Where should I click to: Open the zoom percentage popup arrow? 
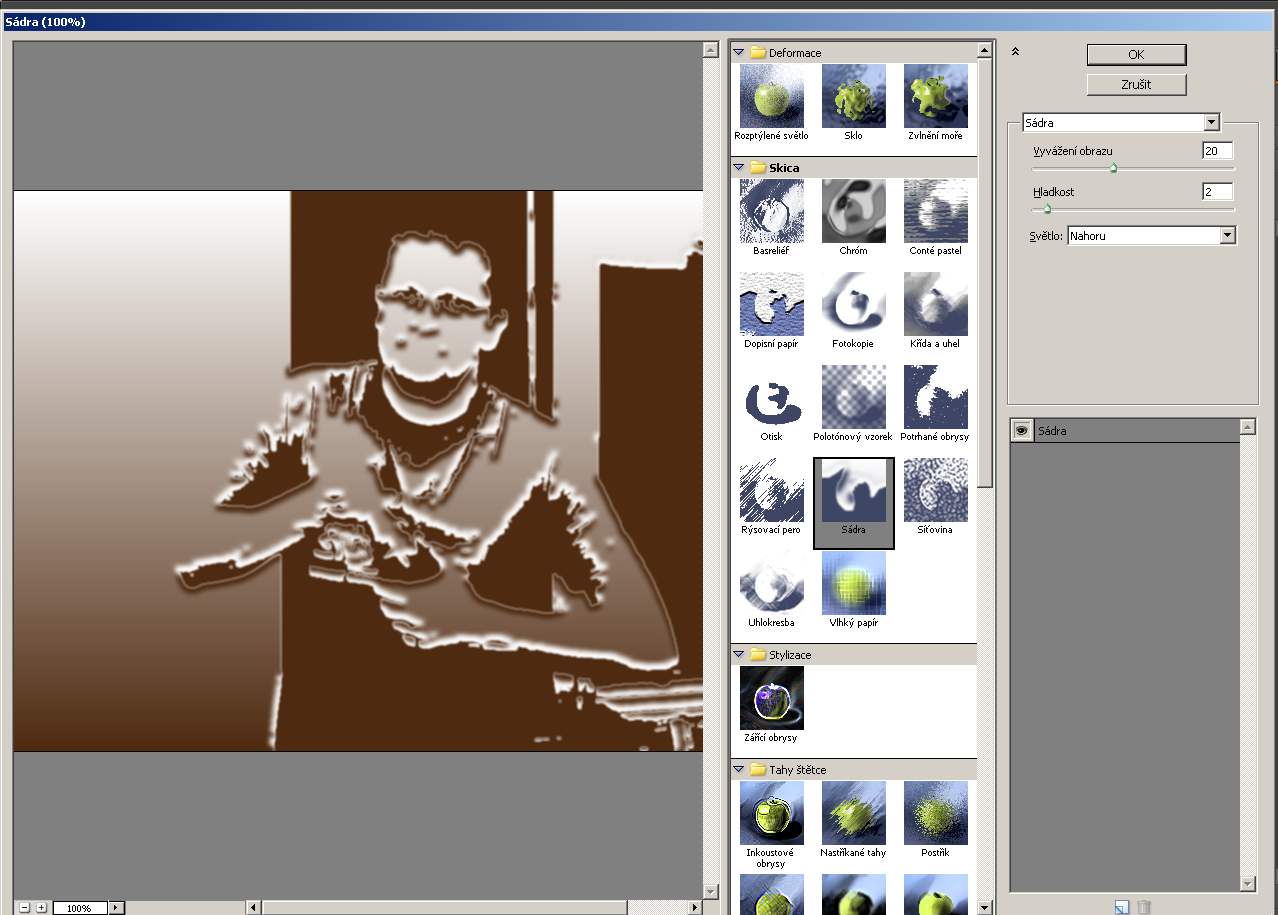point(116,908)
